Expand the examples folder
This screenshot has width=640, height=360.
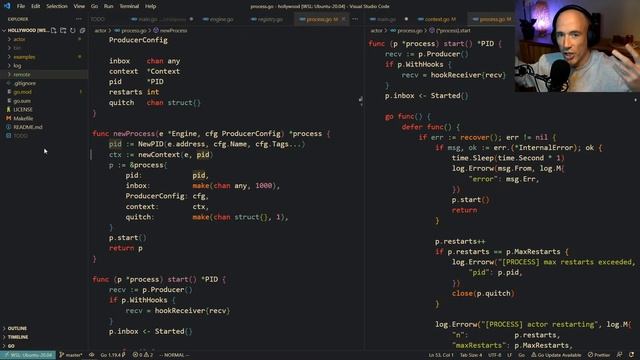[44, 57]
